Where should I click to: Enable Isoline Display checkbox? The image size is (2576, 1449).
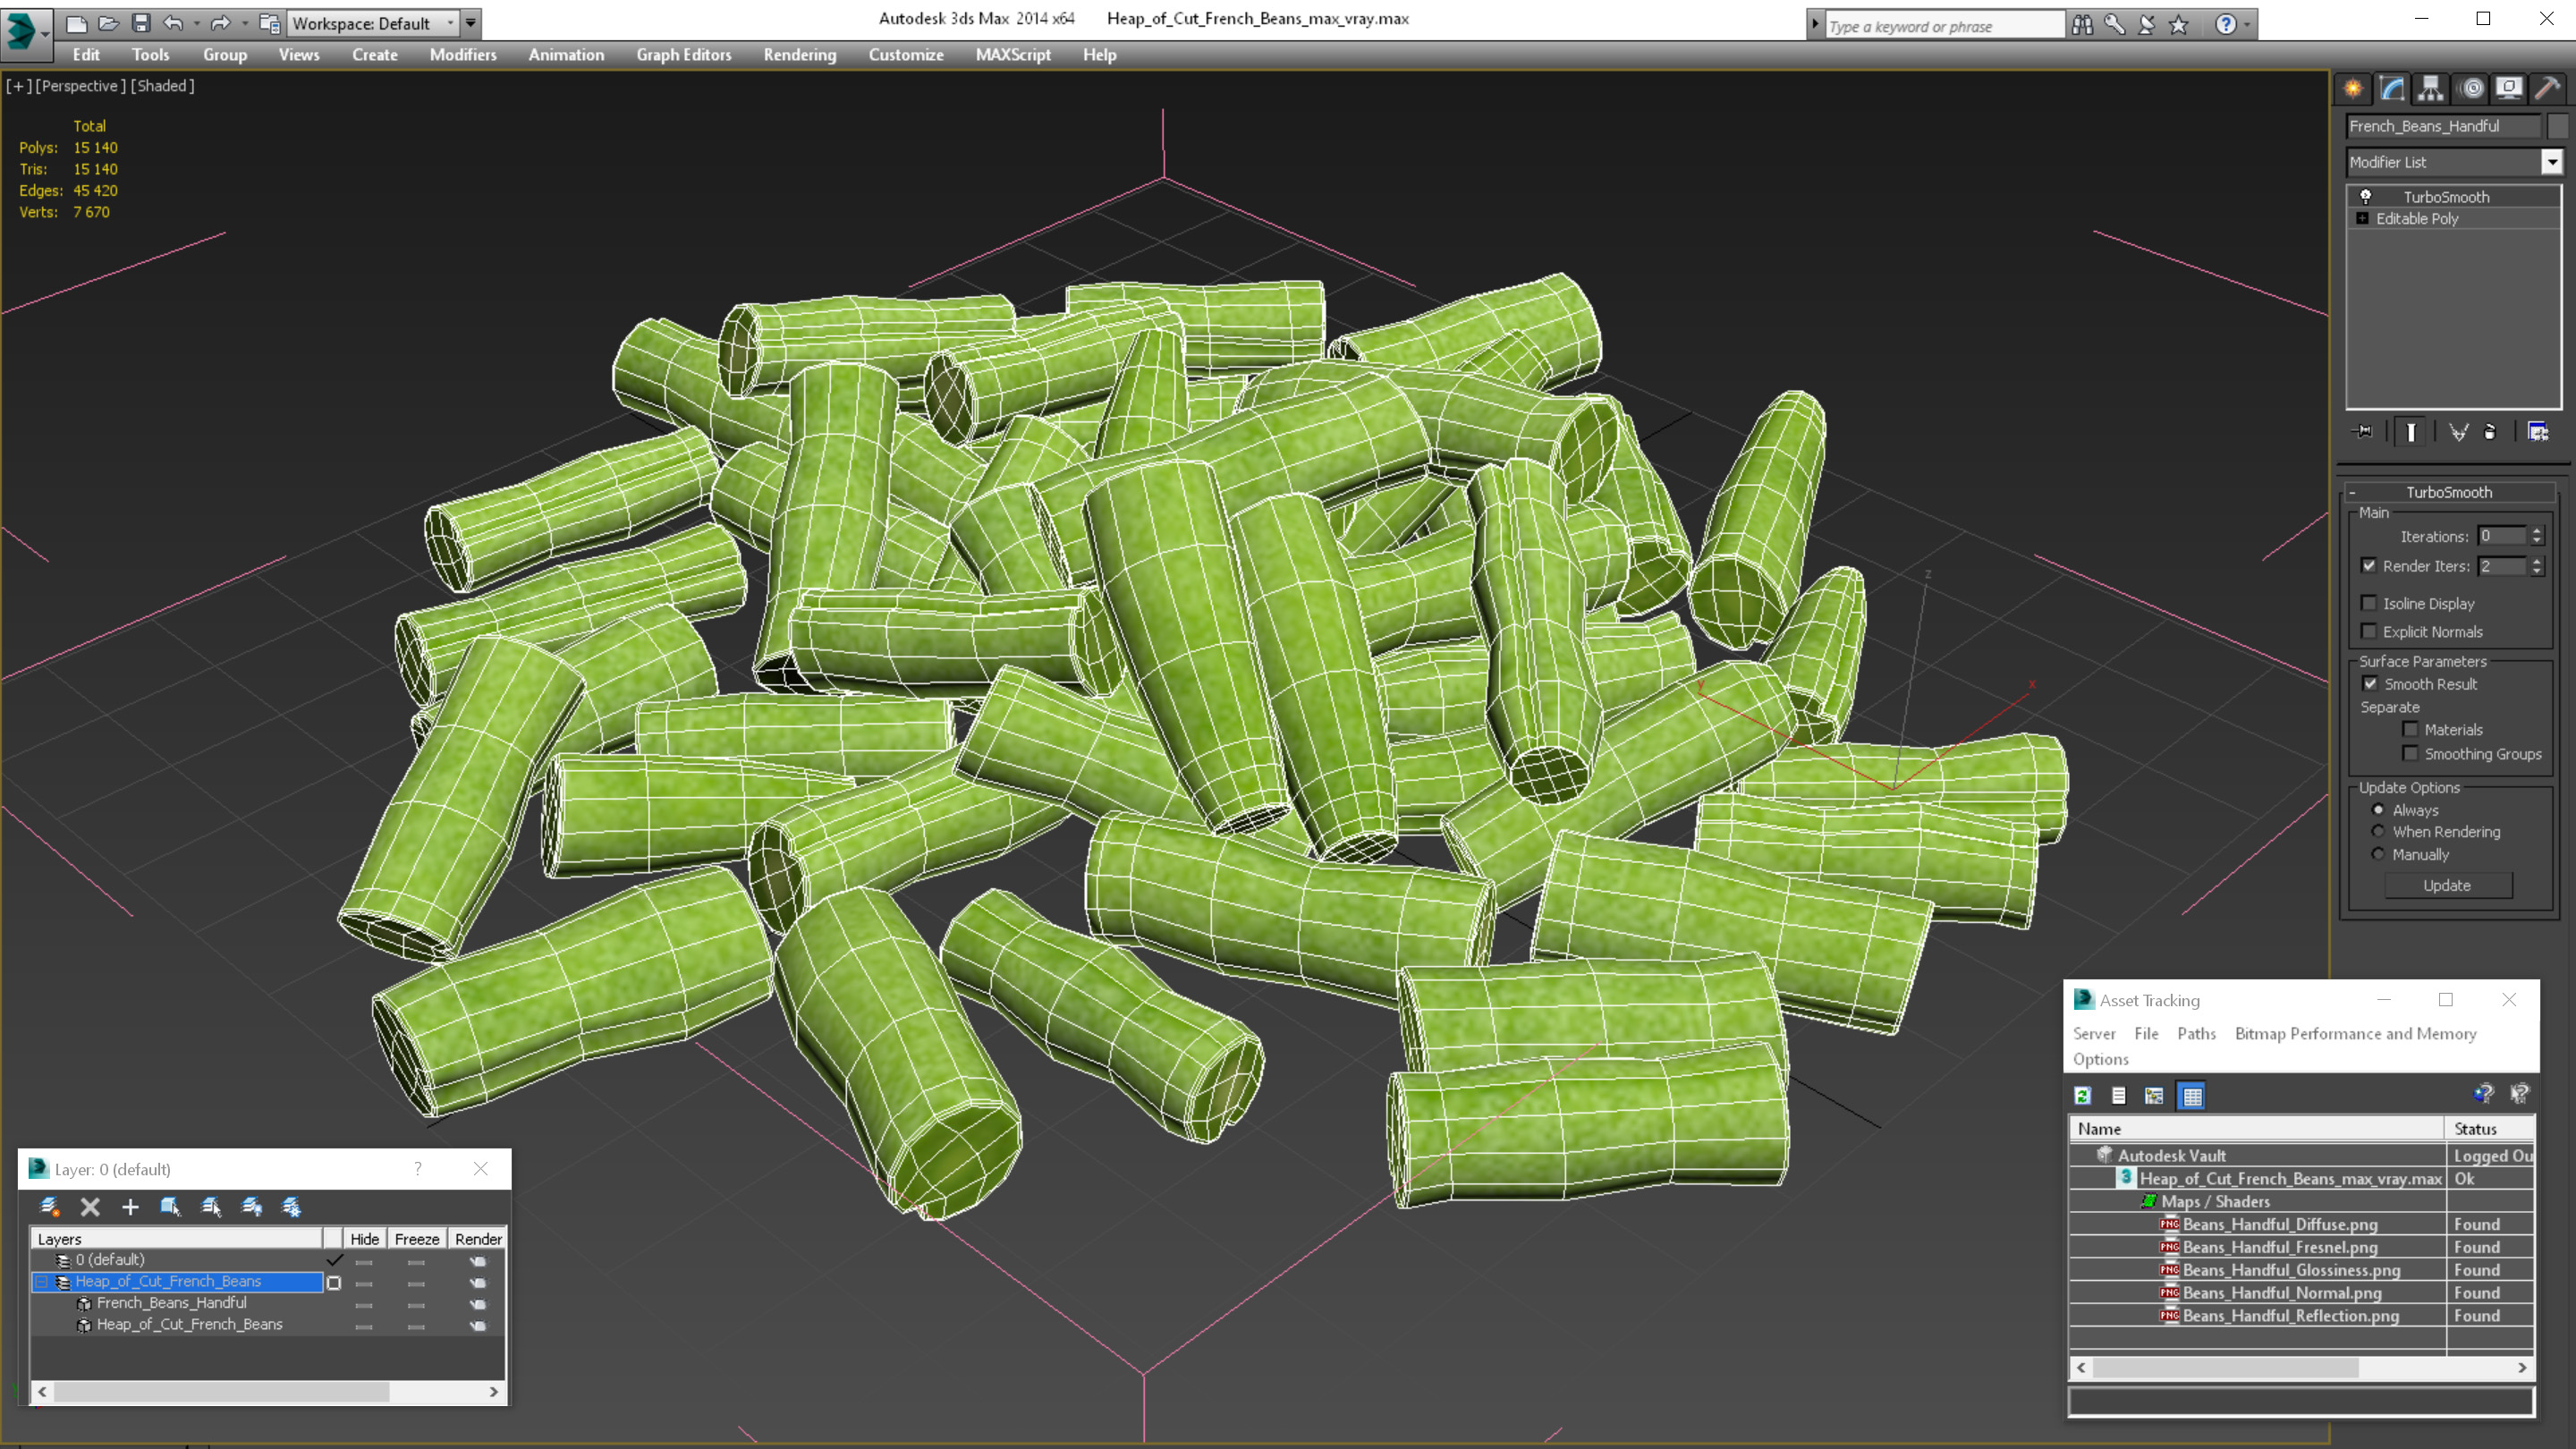2369,603
